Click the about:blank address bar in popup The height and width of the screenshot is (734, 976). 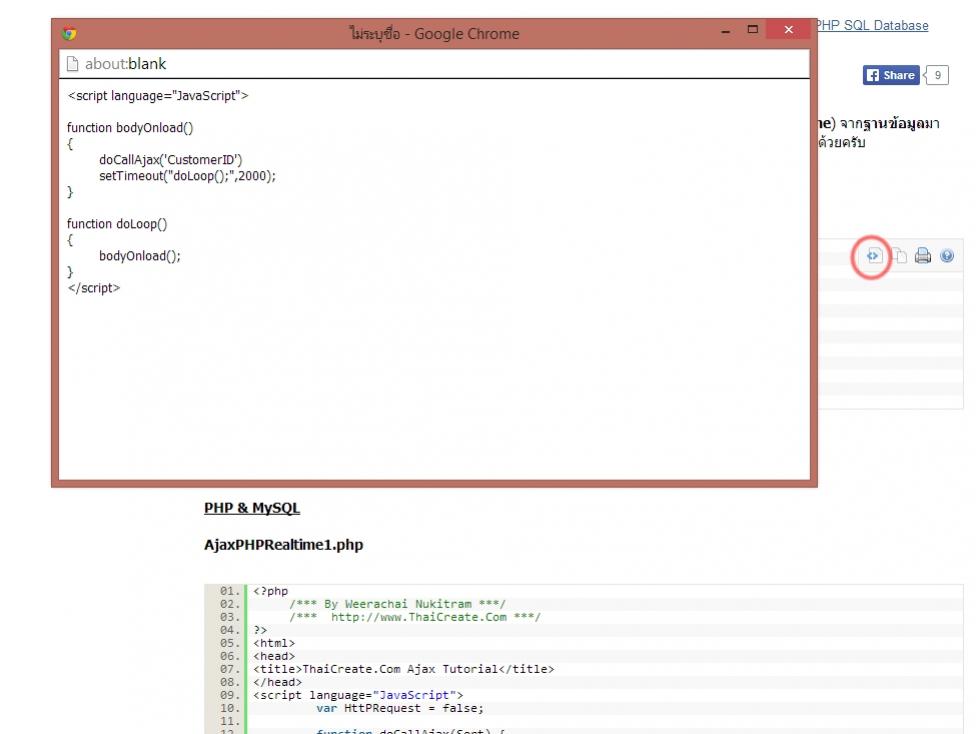(434, 64)
